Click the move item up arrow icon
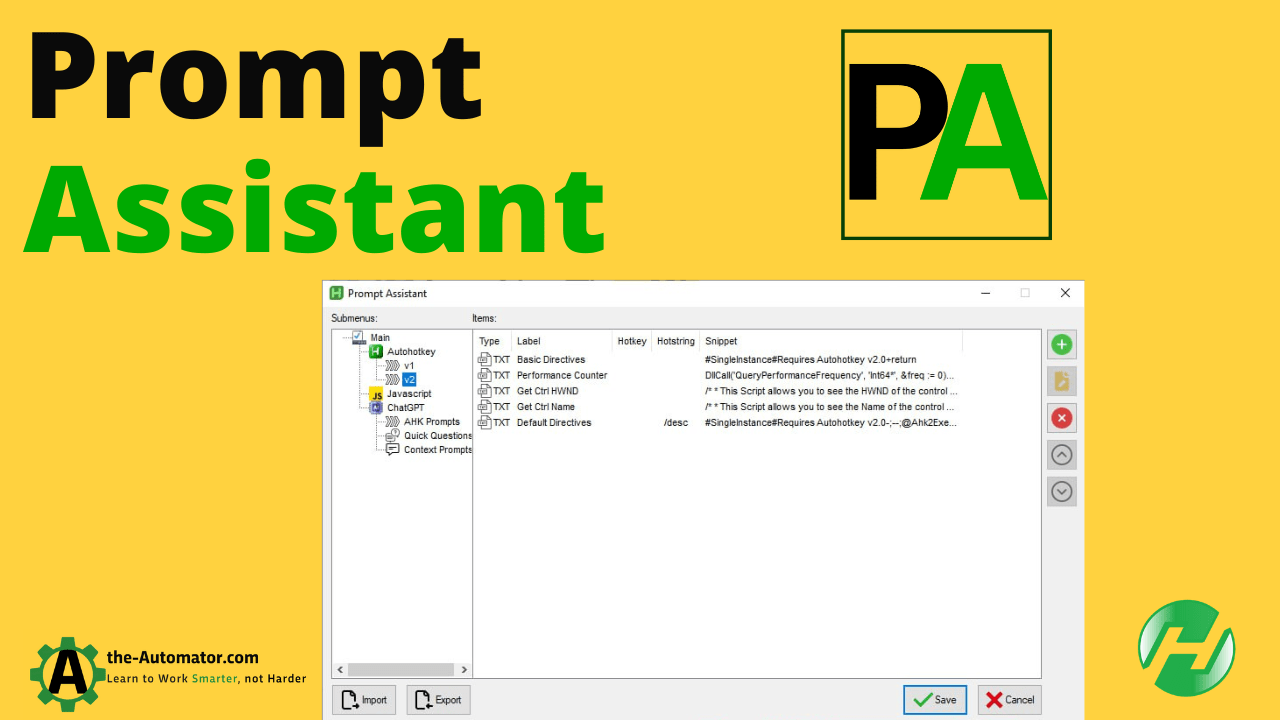This screenshot has height=720, width=1280. pyautogui.click(x=1061, y=454)
